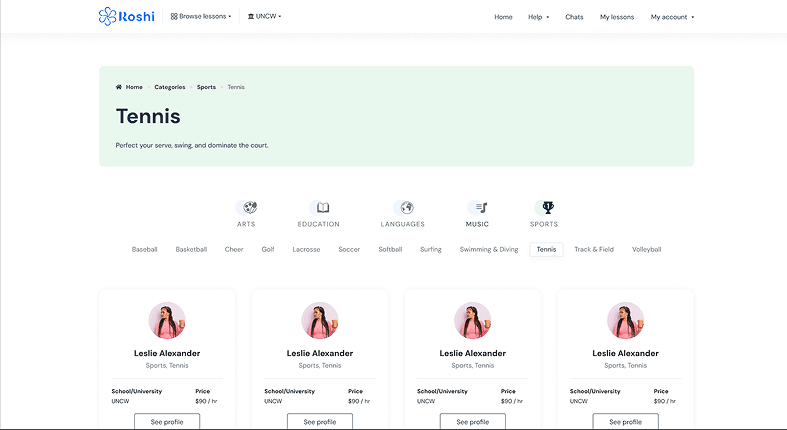Open the Browse lessons dropdown
The image size is (787, 430).
point(201,17)
